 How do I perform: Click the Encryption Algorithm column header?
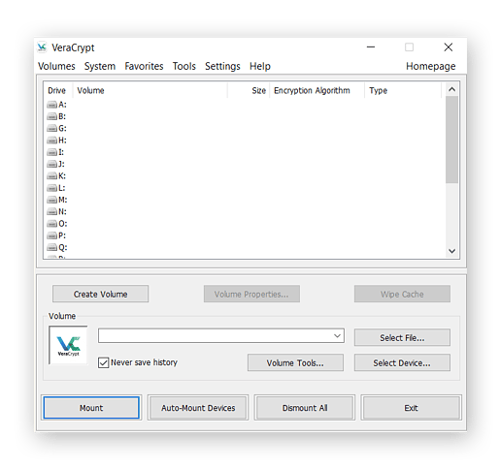coord(317,90)
